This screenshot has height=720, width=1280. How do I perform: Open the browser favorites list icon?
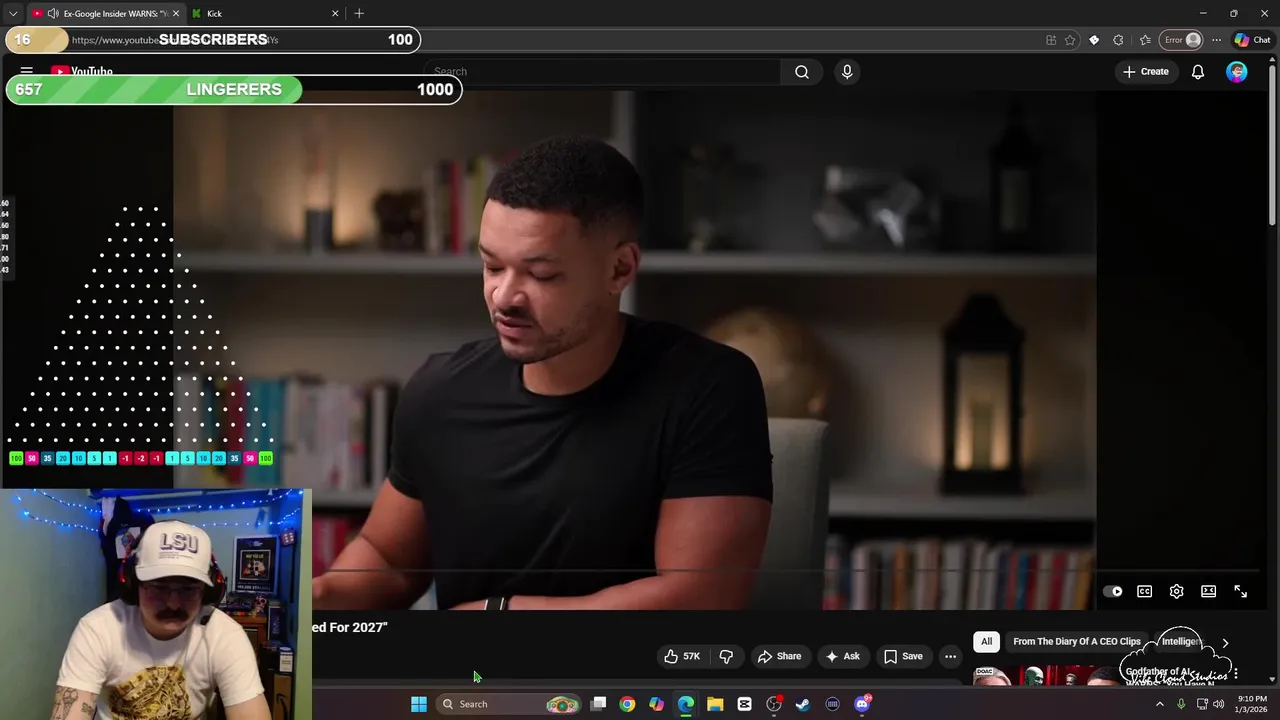click(1145, 40)
